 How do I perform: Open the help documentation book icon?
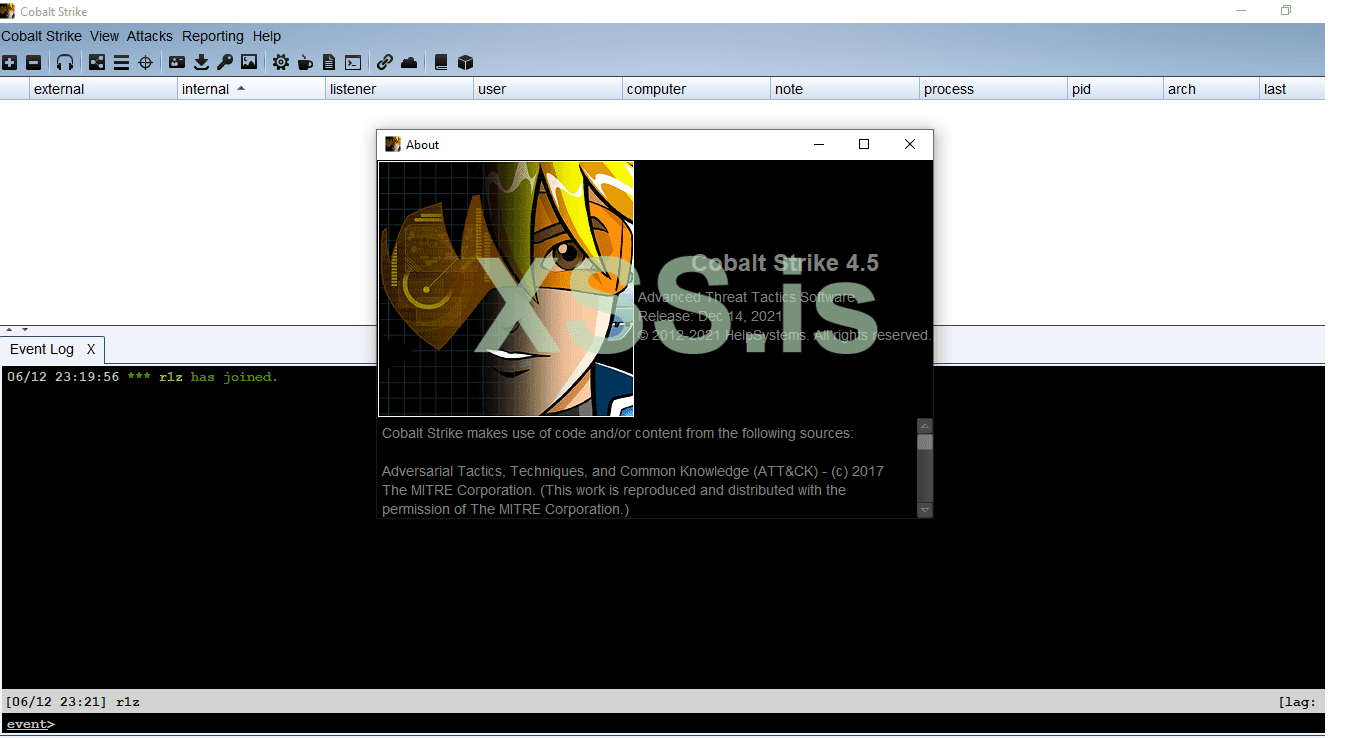(x=440, y=62)
